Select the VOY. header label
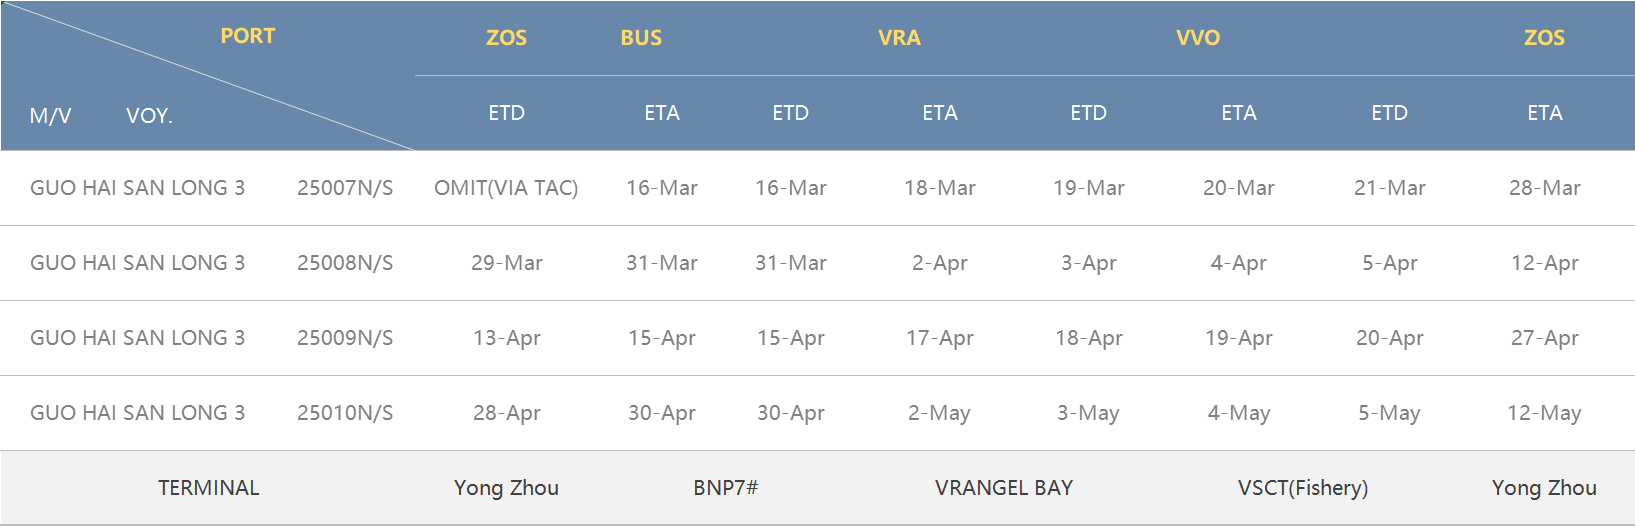 (150, 116)
